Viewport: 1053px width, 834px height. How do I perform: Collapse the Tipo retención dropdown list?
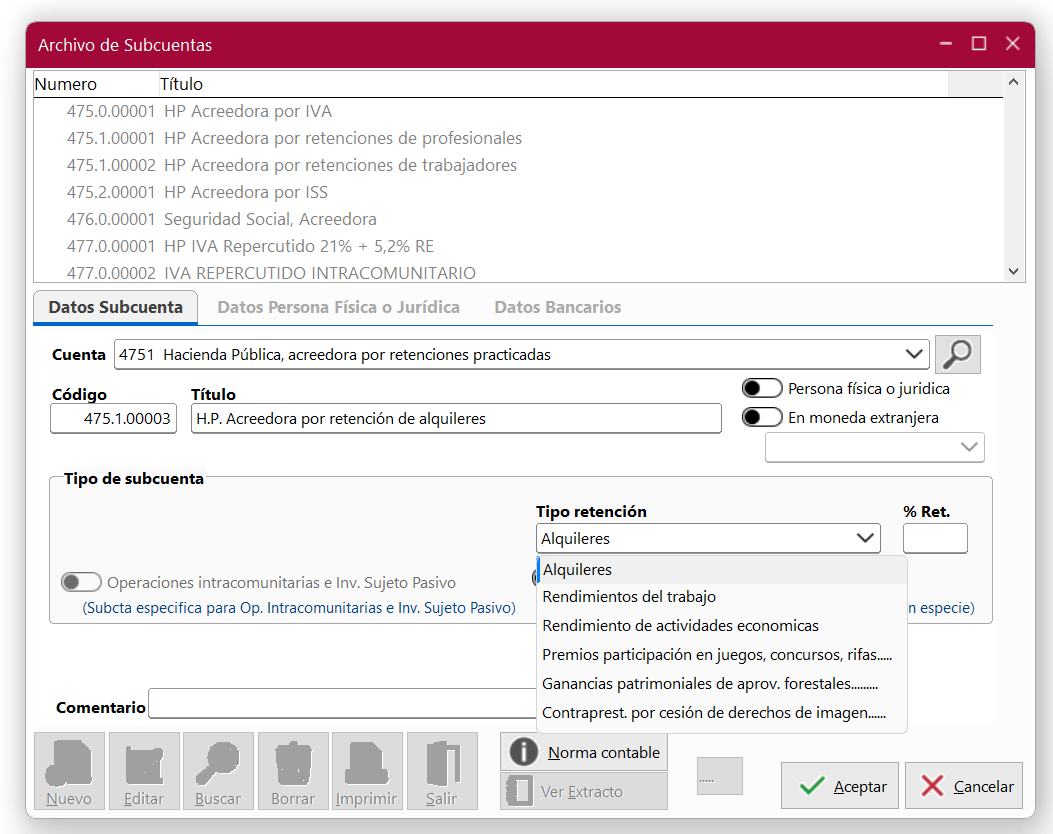tap(864, 538)
